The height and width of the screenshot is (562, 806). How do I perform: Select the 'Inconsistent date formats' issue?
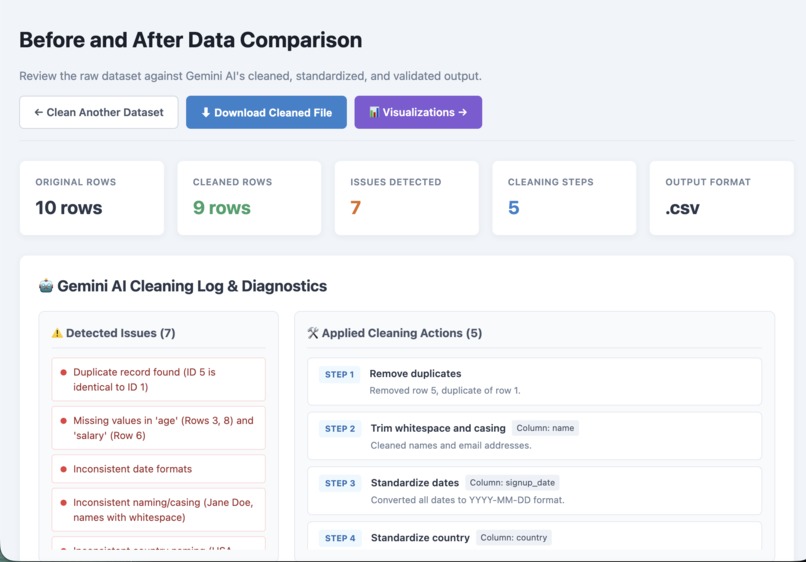[x=158, y=469]
